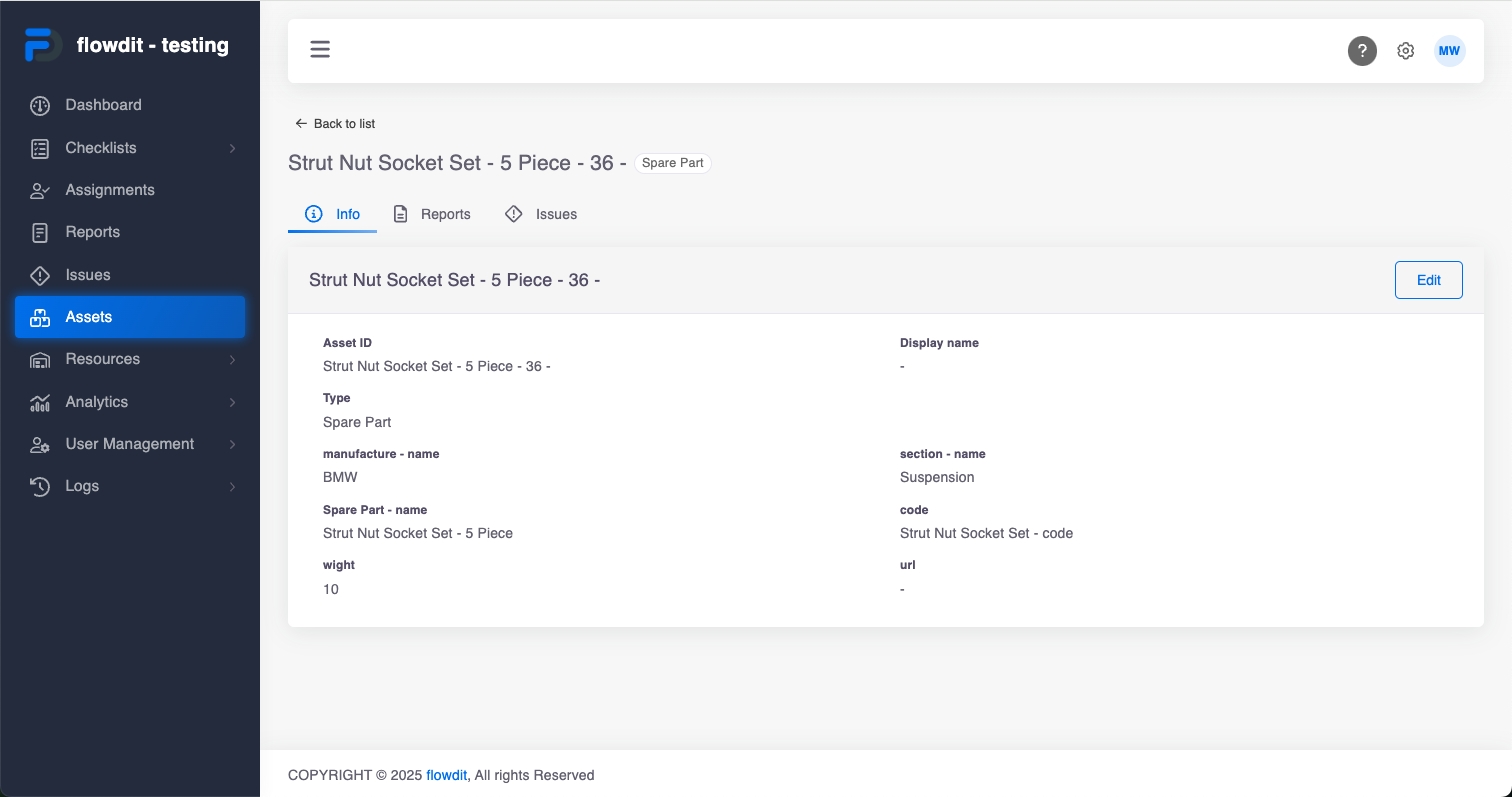
Task: Click the flowdit logo icon
Action: pyautogui.click(x=43, y=46)
